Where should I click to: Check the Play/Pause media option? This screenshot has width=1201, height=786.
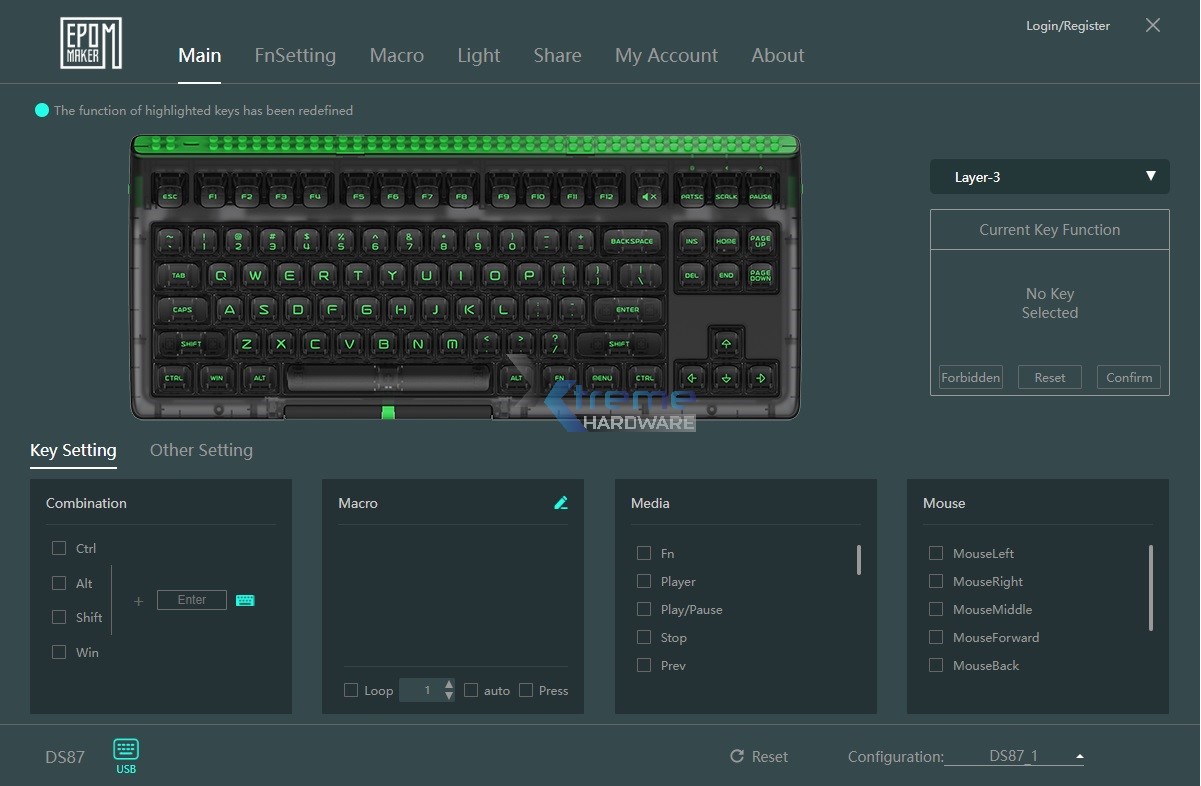pos(645,609)
